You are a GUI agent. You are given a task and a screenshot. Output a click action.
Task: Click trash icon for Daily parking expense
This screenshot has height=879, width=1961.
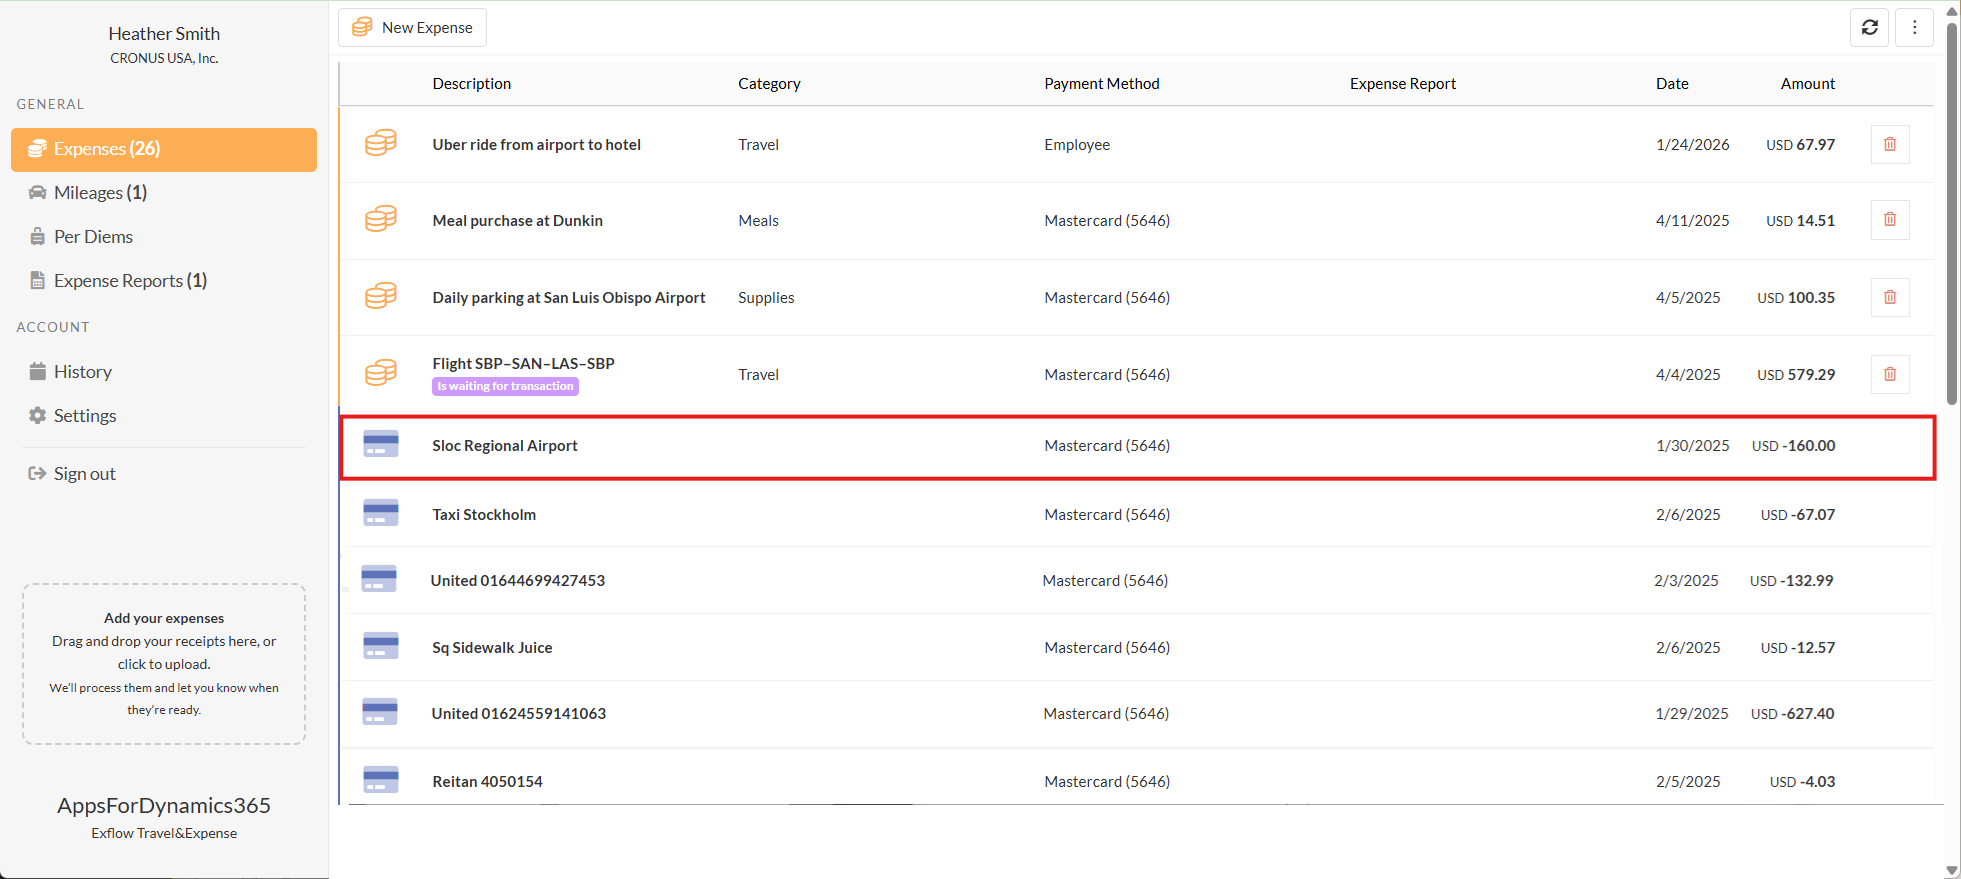point(1889,298)
